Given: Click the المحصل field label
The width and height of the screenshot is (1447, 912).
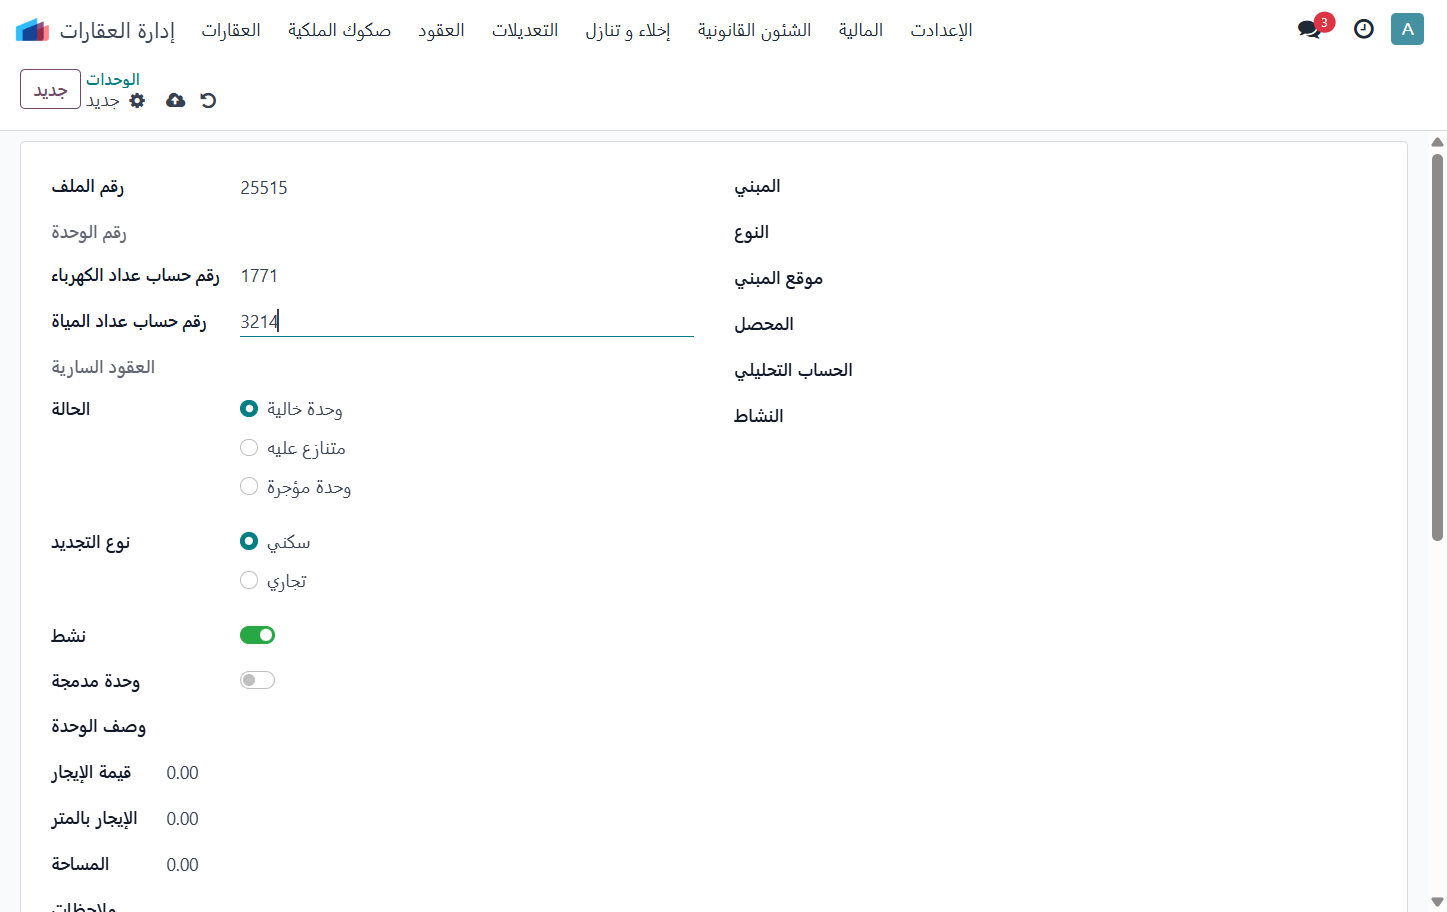Looking at the screenshot, I should click(764, 324).
